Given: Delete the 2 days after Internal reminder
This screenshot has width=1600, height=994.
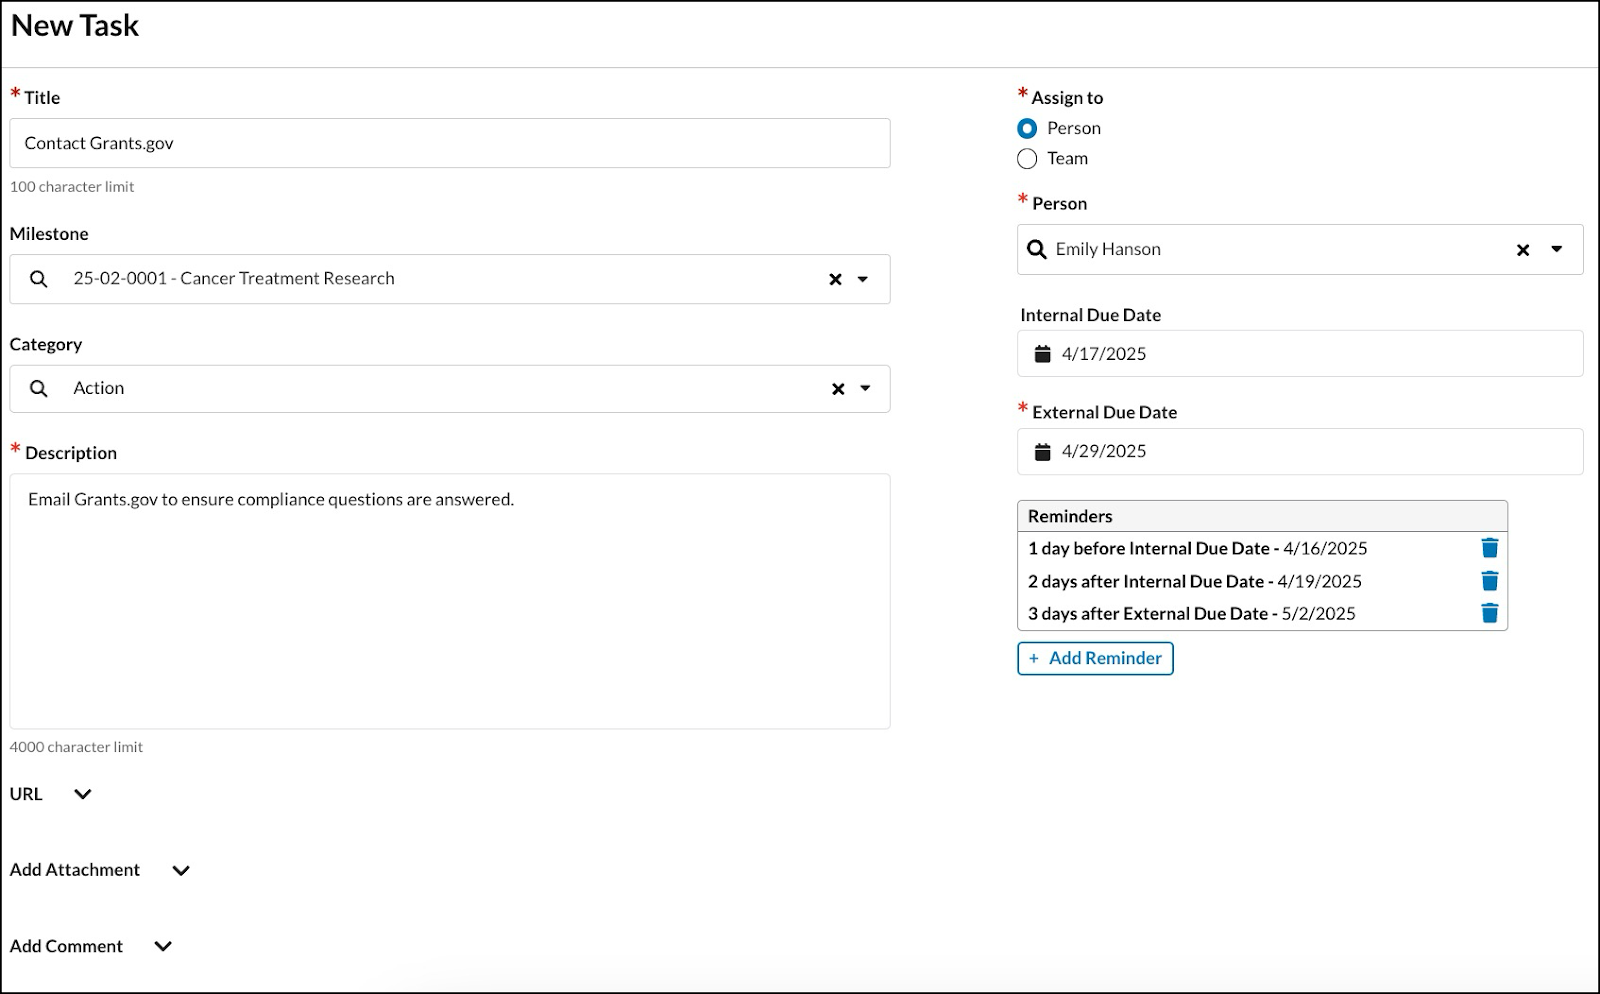Looking at the screenshot, I should tap(1489, 581).
